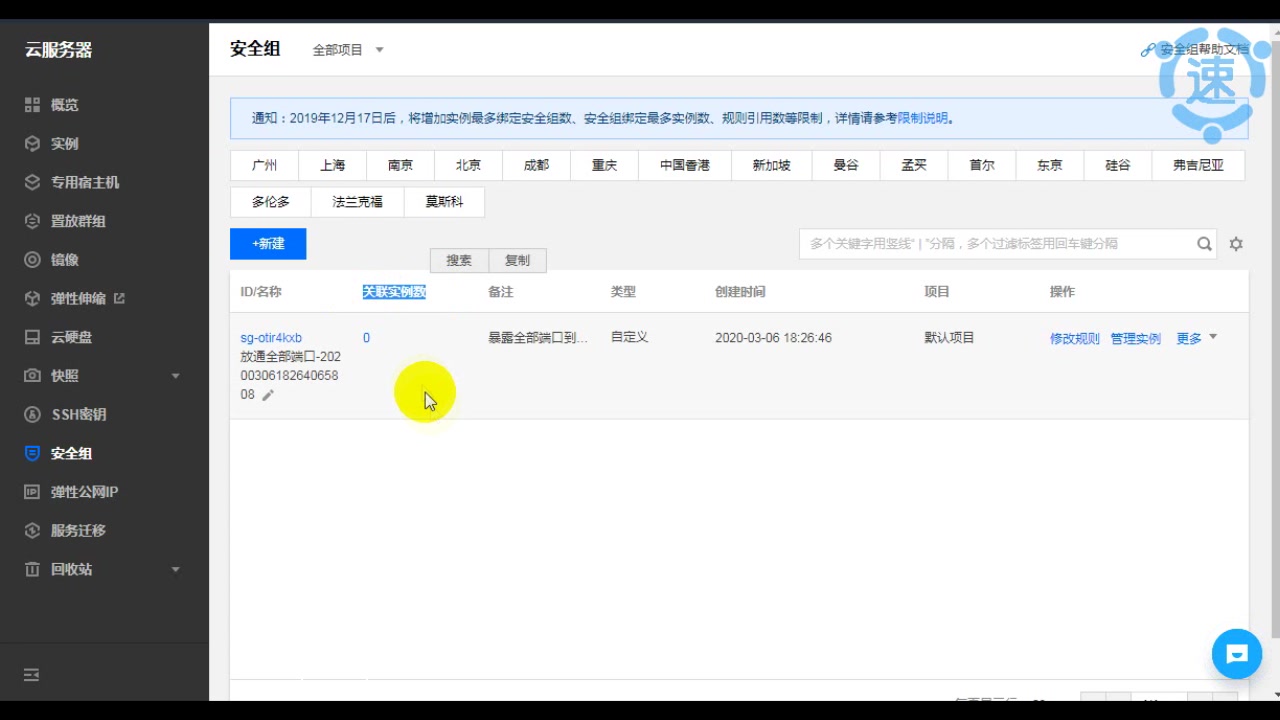
Task: Switch to 中国香港 region
Action: [x=685, y=166]
